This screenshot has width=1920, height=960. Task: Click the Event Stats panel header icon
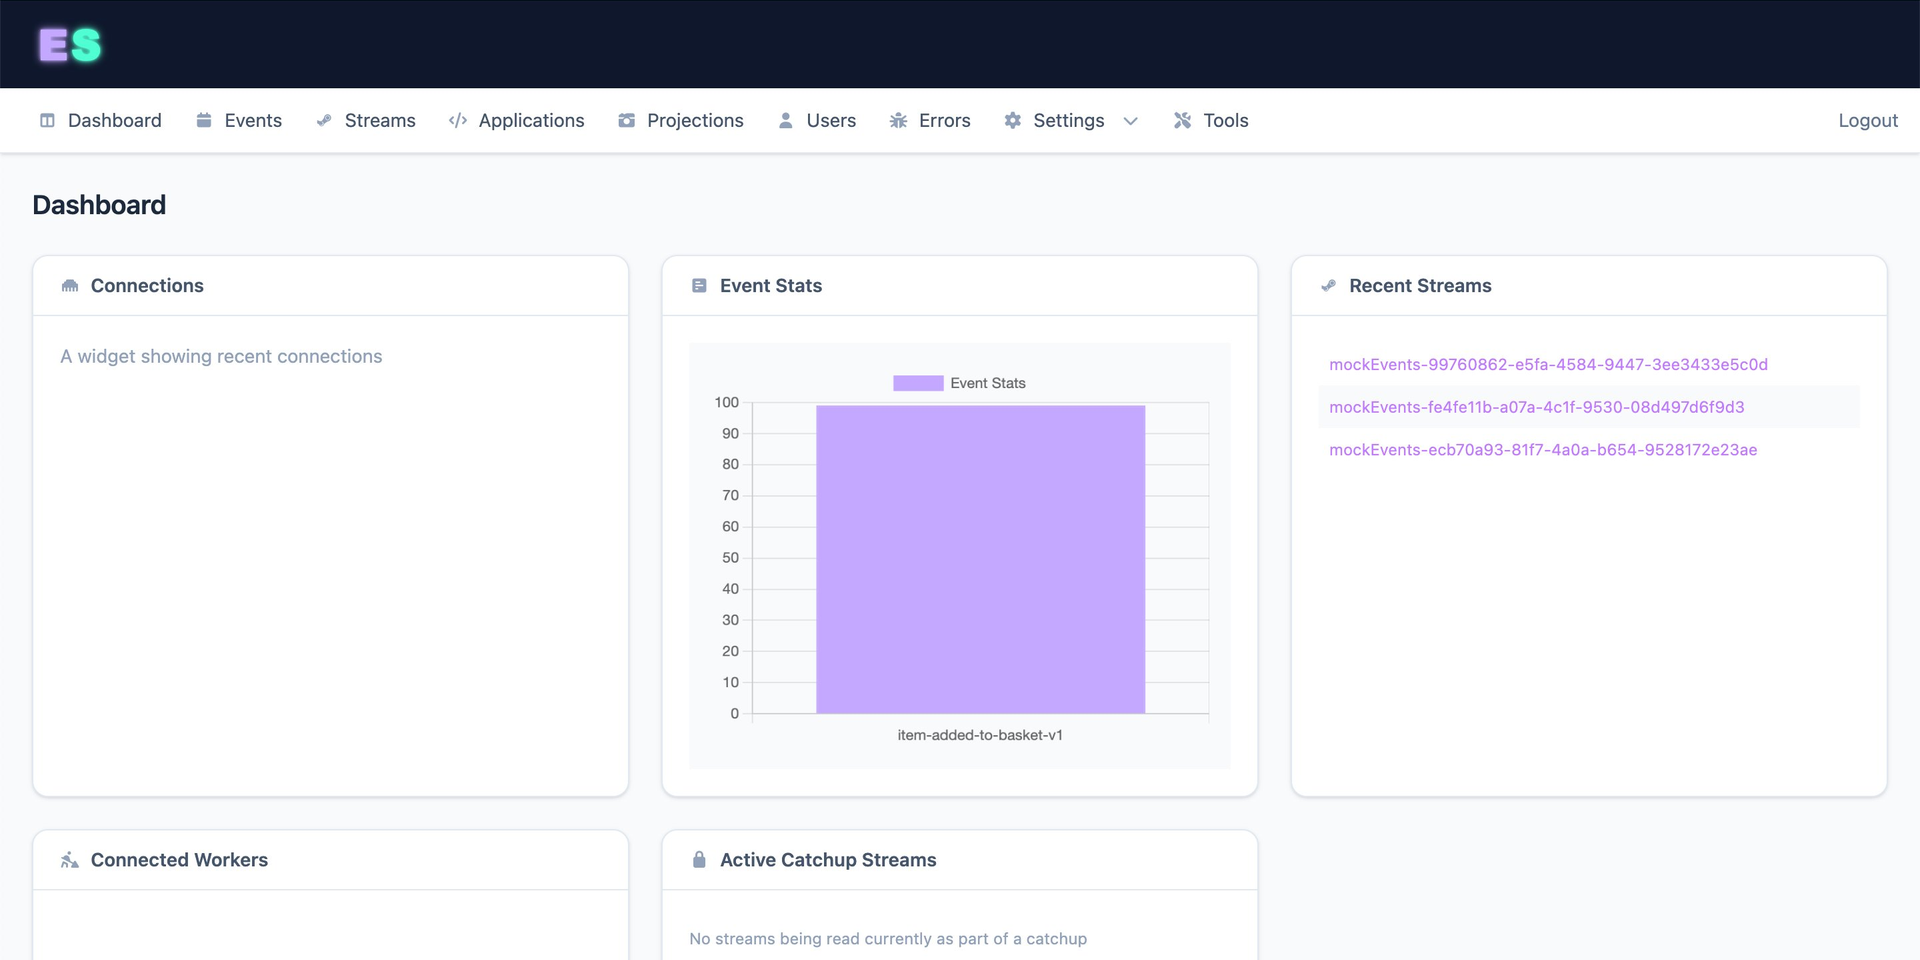click(699, 286)
